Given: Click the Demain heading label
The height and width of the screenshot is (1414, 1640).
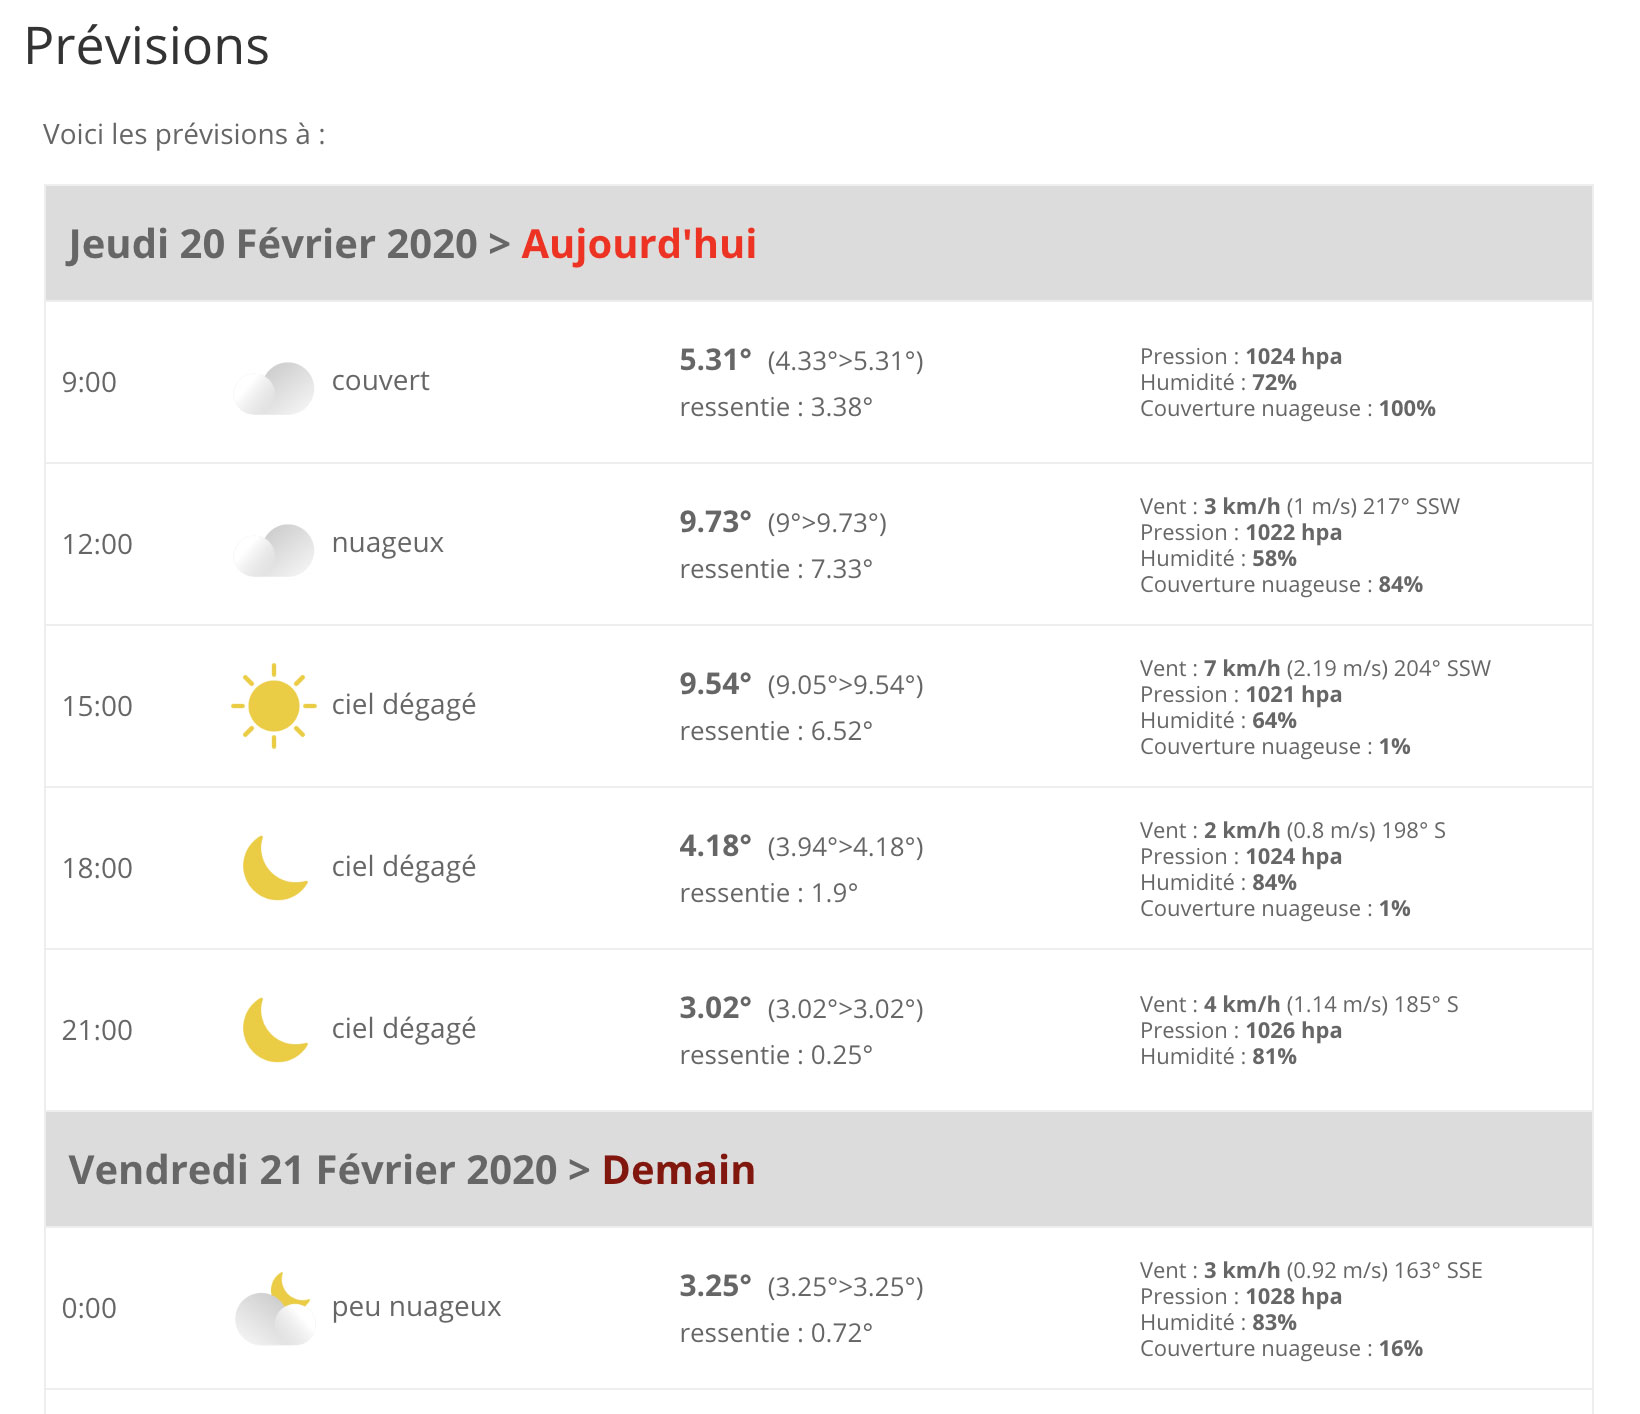Looking at the screenshot, I should (679, 1170).
